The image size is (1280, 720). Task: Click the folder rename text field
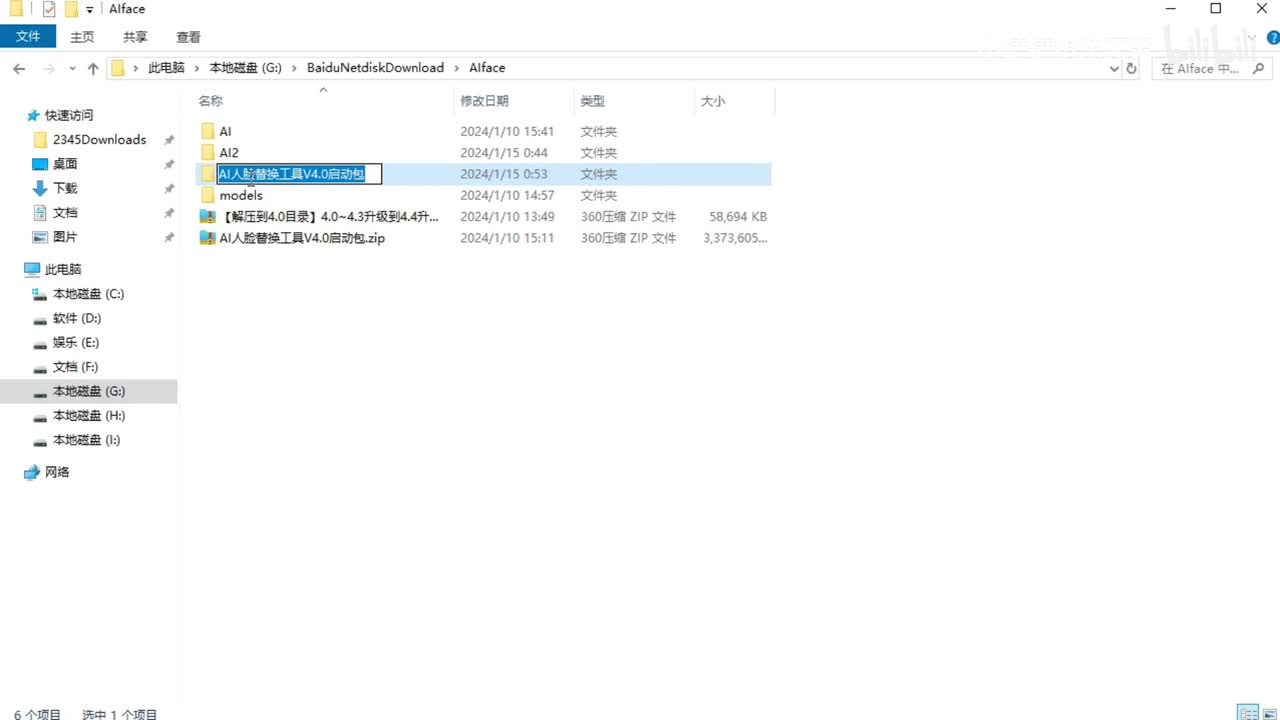click(x=298, y=174)
